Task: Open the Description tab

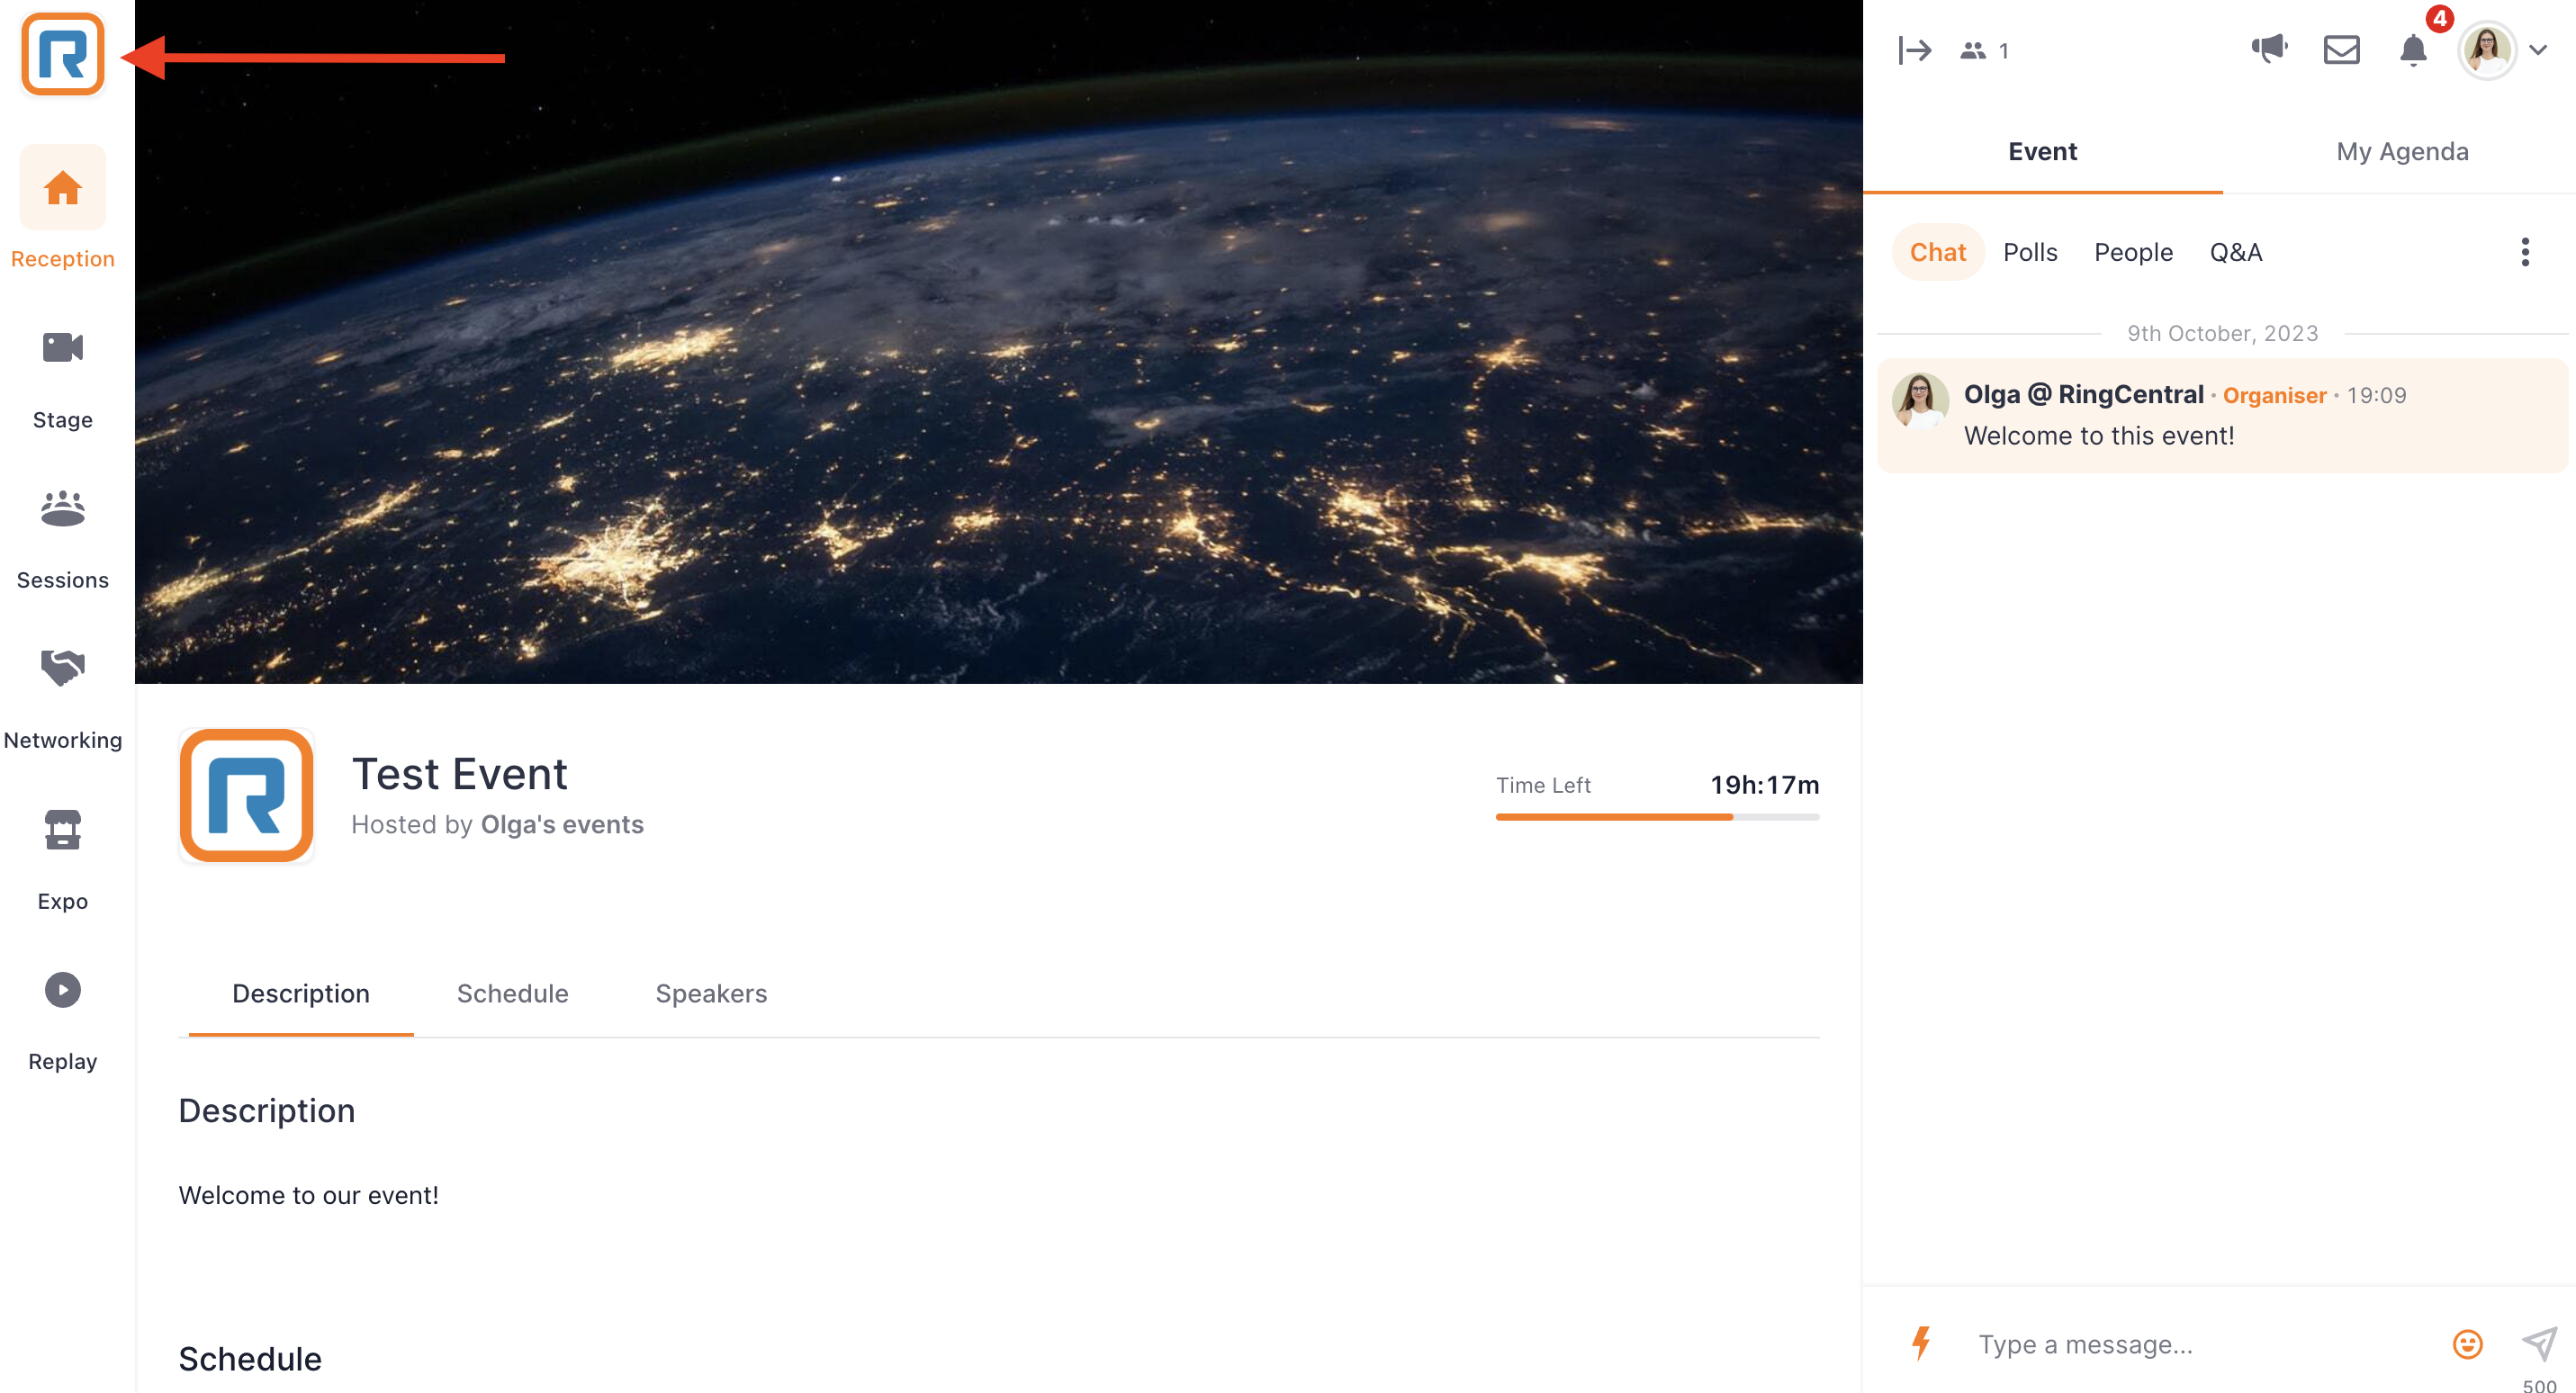Action: coord(301,993)
